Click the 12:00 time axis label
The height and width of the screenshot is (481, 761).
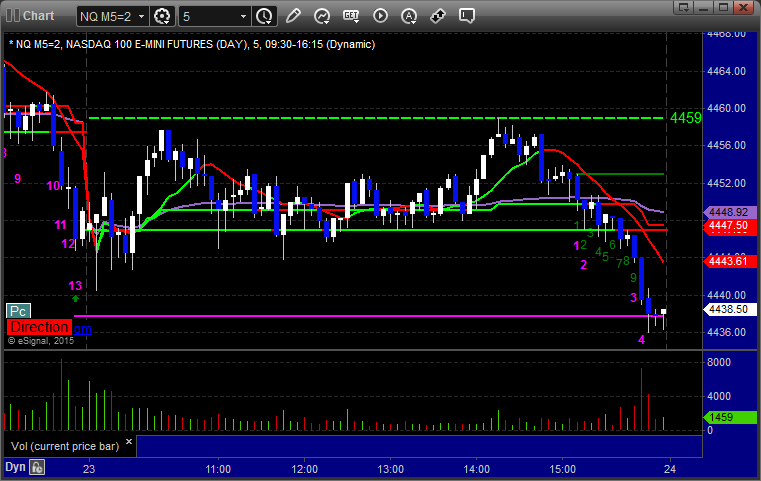click(x=305, y=469)
